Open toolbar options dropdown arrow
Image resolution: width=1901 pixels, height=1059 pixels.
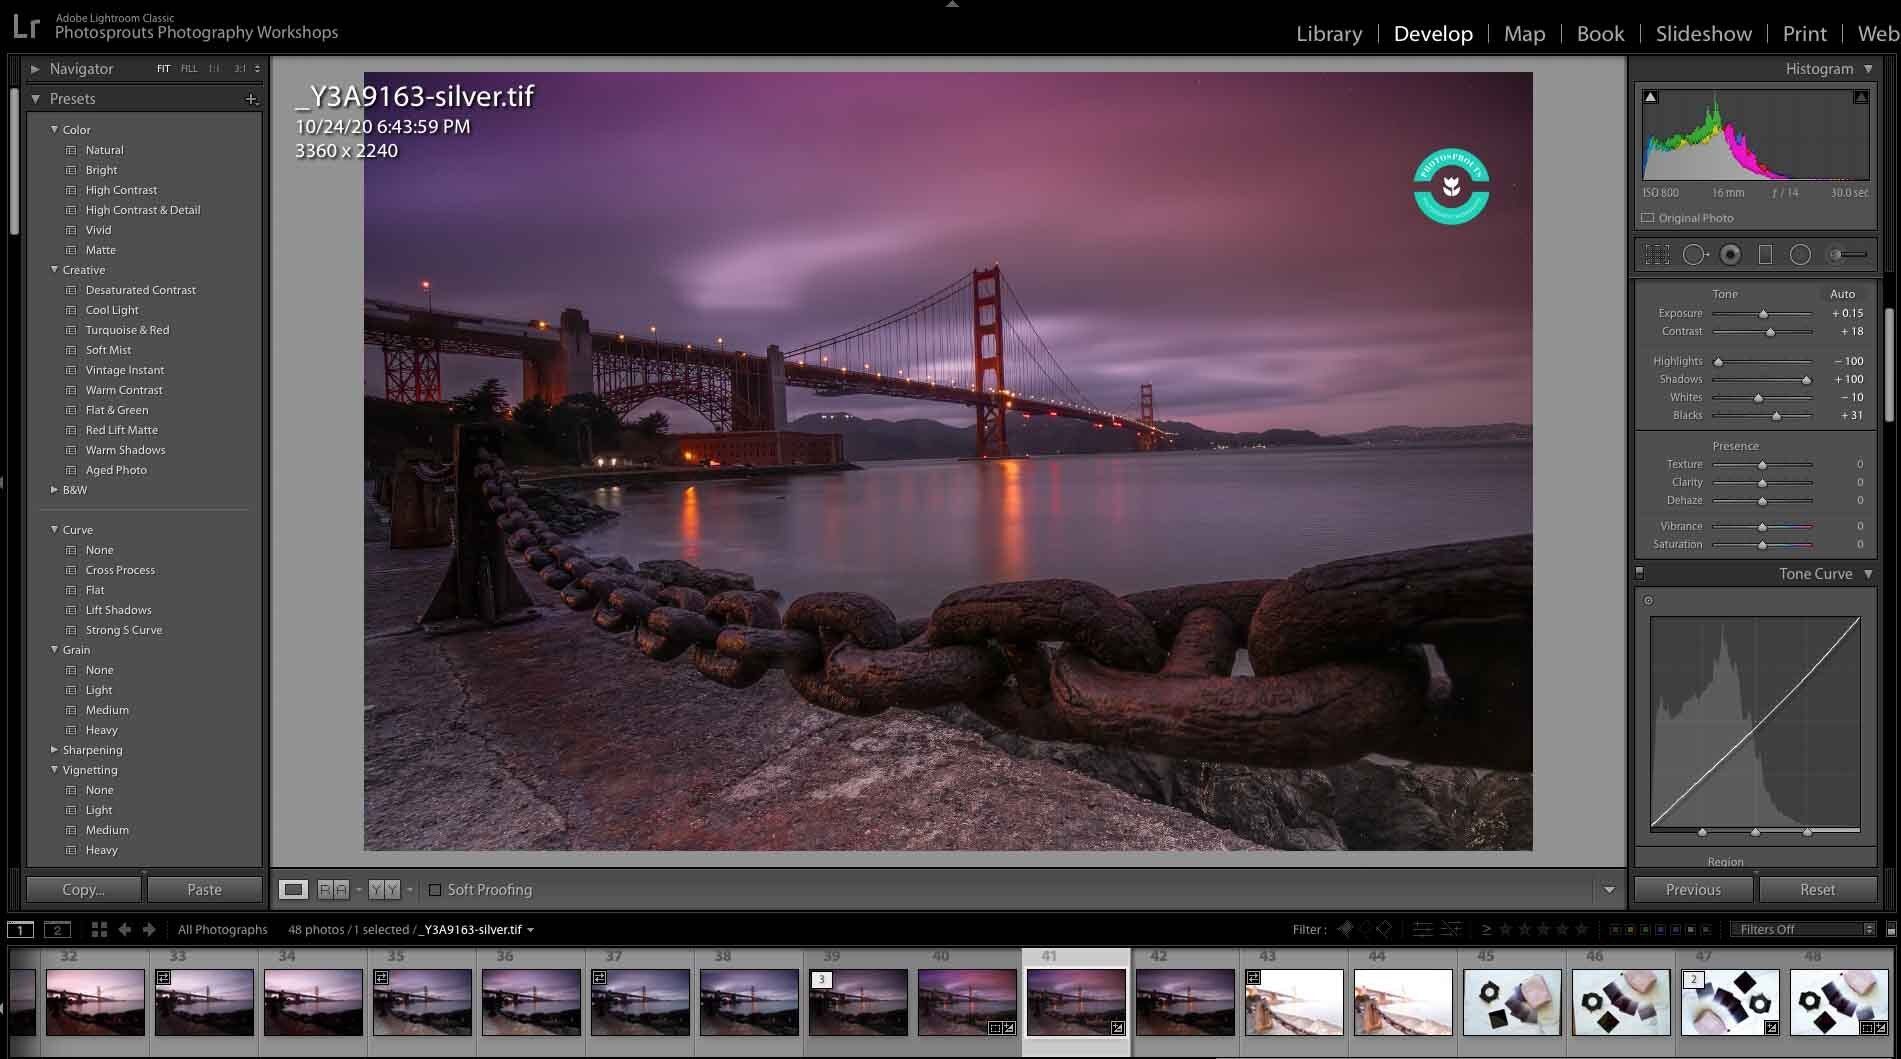(x=1608, y=889)
